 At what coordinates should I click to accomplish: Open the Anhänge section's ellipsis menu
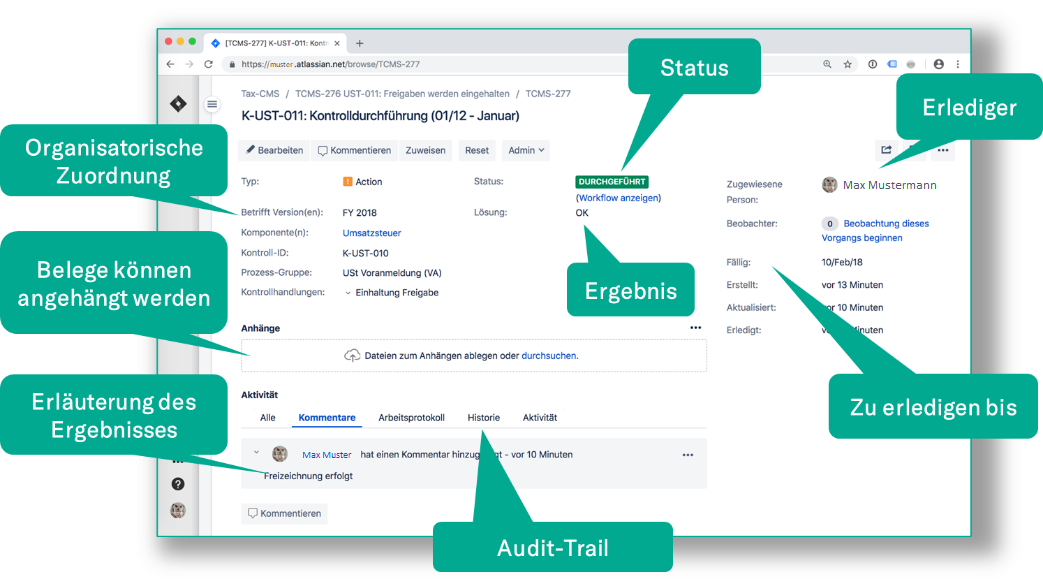coord(696,327)
